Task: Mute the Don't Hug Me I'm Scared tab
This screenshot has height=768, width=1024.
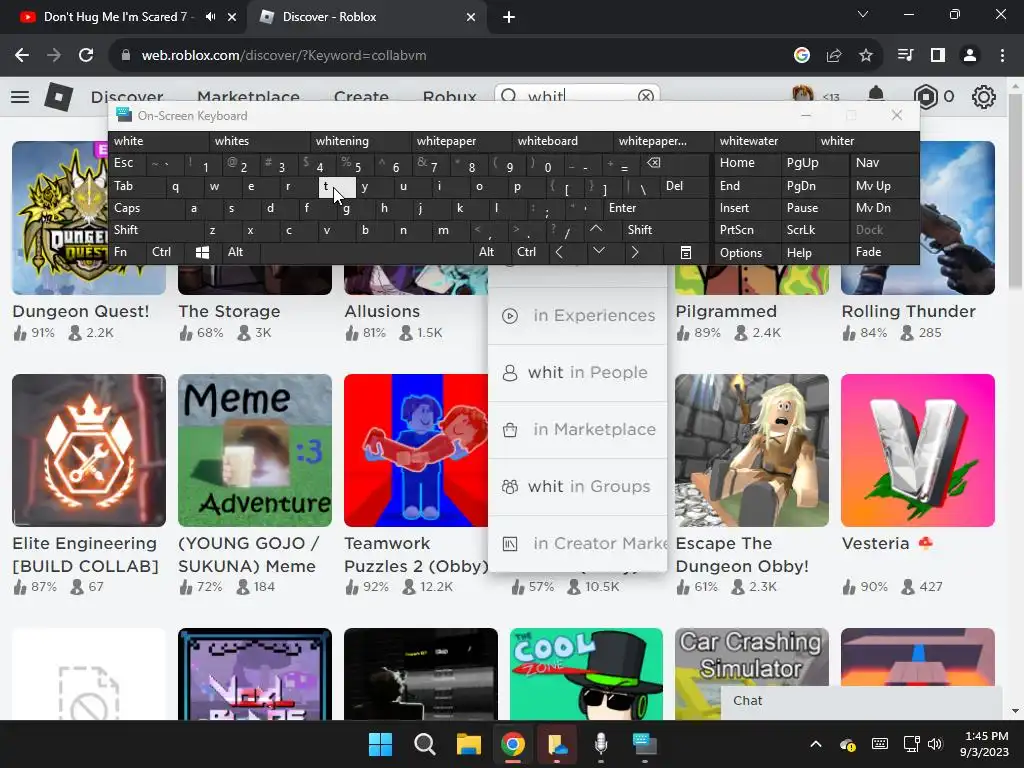Action: tap(210, 17)
